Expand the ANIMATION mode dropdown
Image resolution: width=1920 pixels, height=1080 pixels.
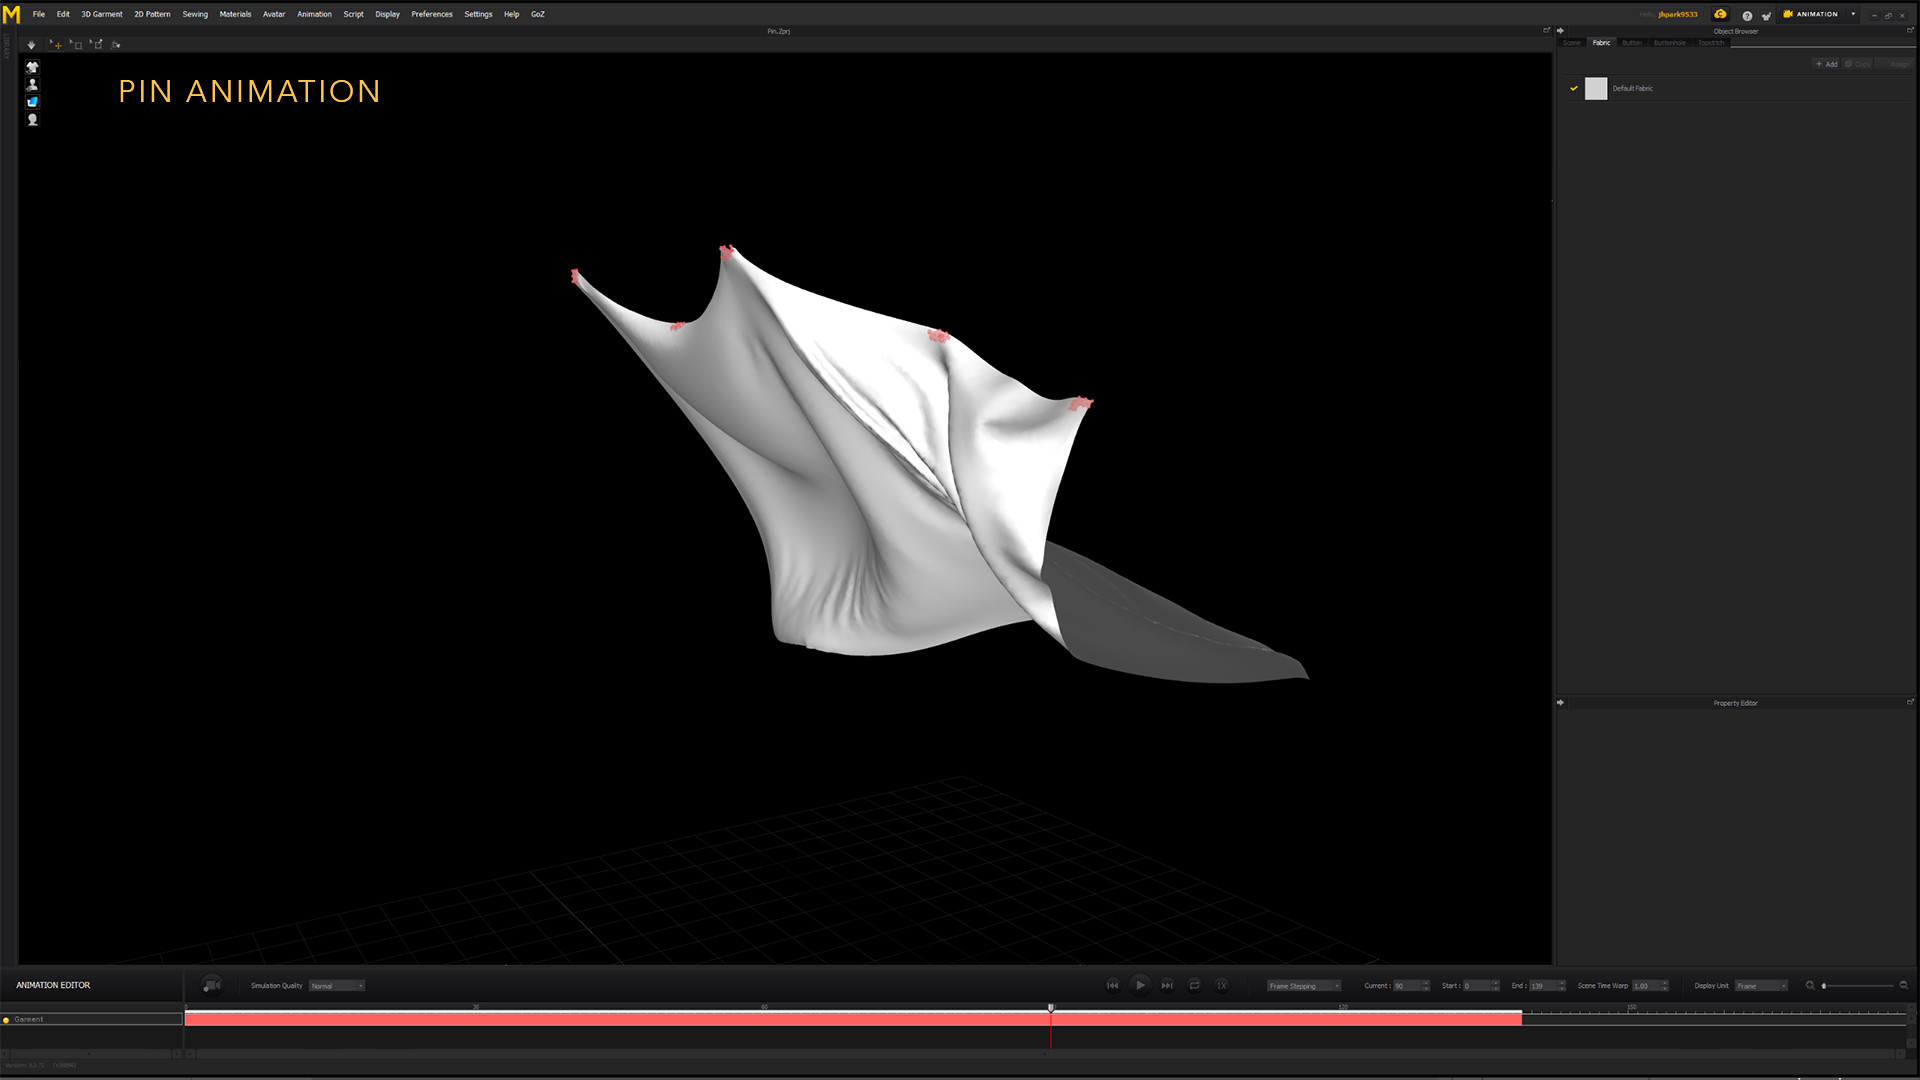point(1853,14)
